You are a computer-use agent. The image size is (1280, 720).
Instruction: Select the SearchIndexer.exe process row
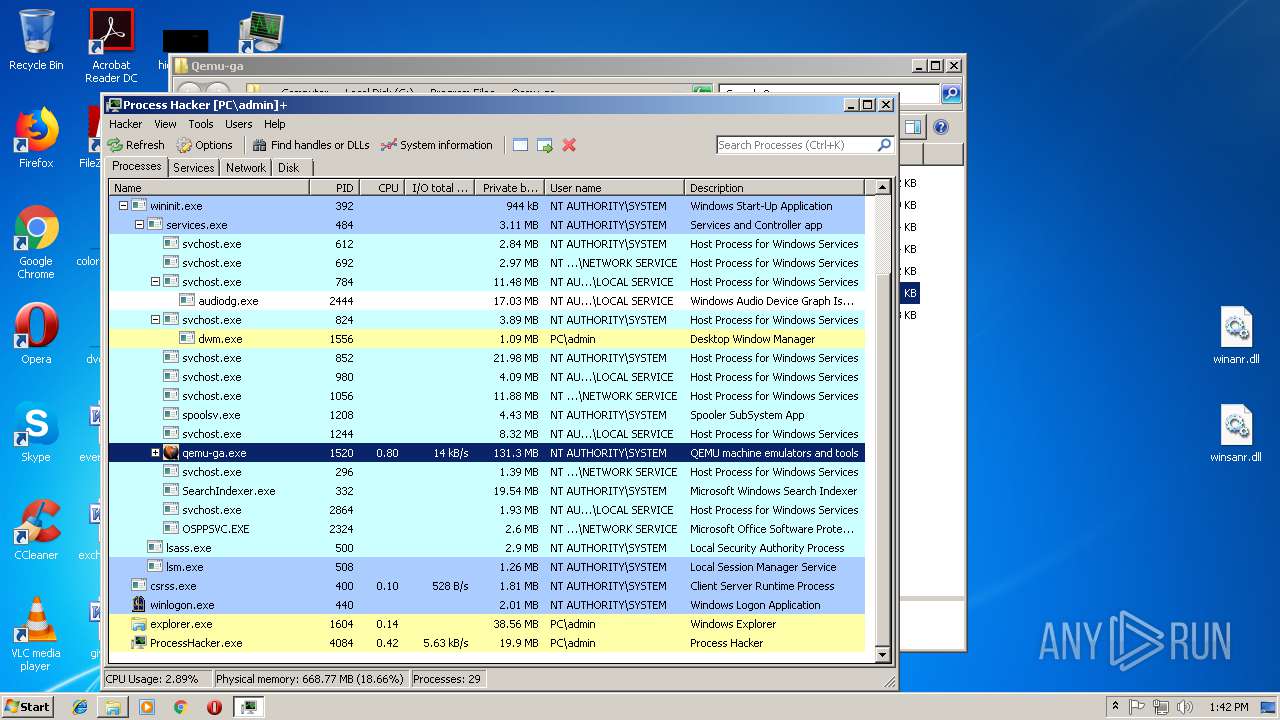coord(486,491)
